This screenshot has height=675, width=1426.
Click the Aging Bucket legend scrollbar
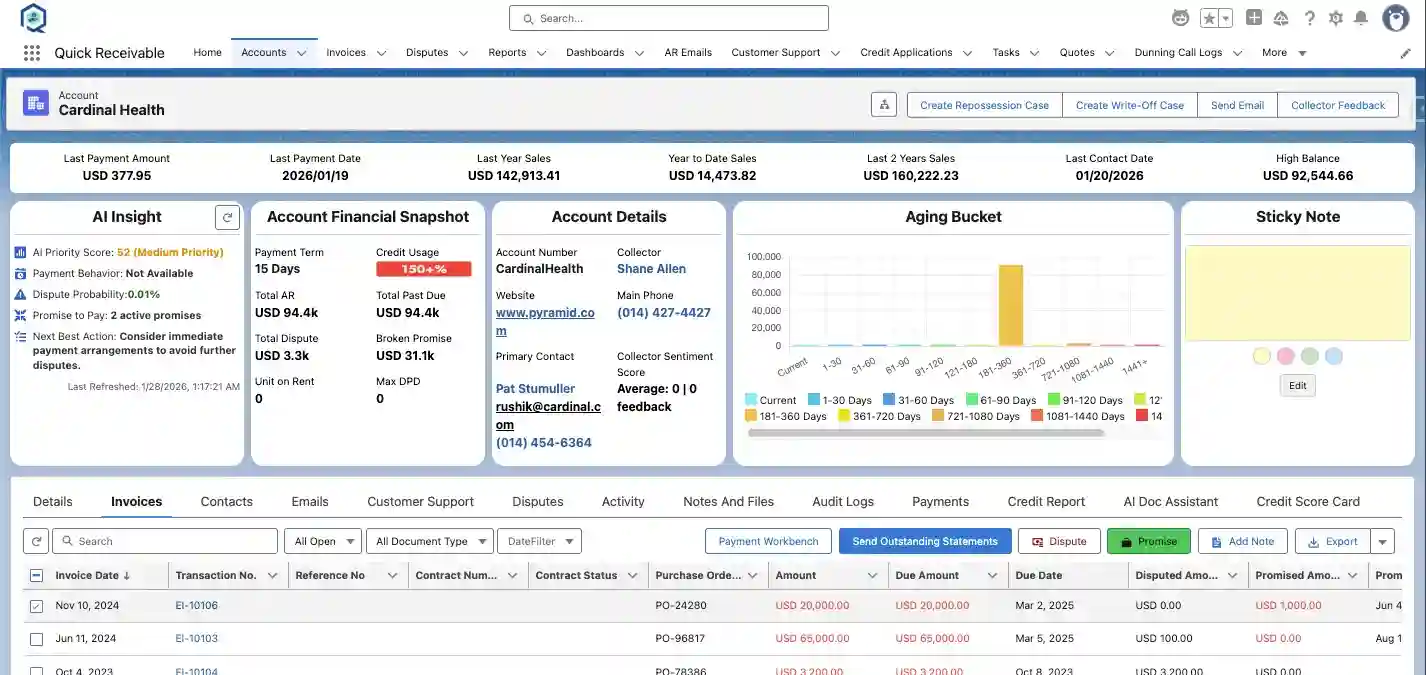926,433
